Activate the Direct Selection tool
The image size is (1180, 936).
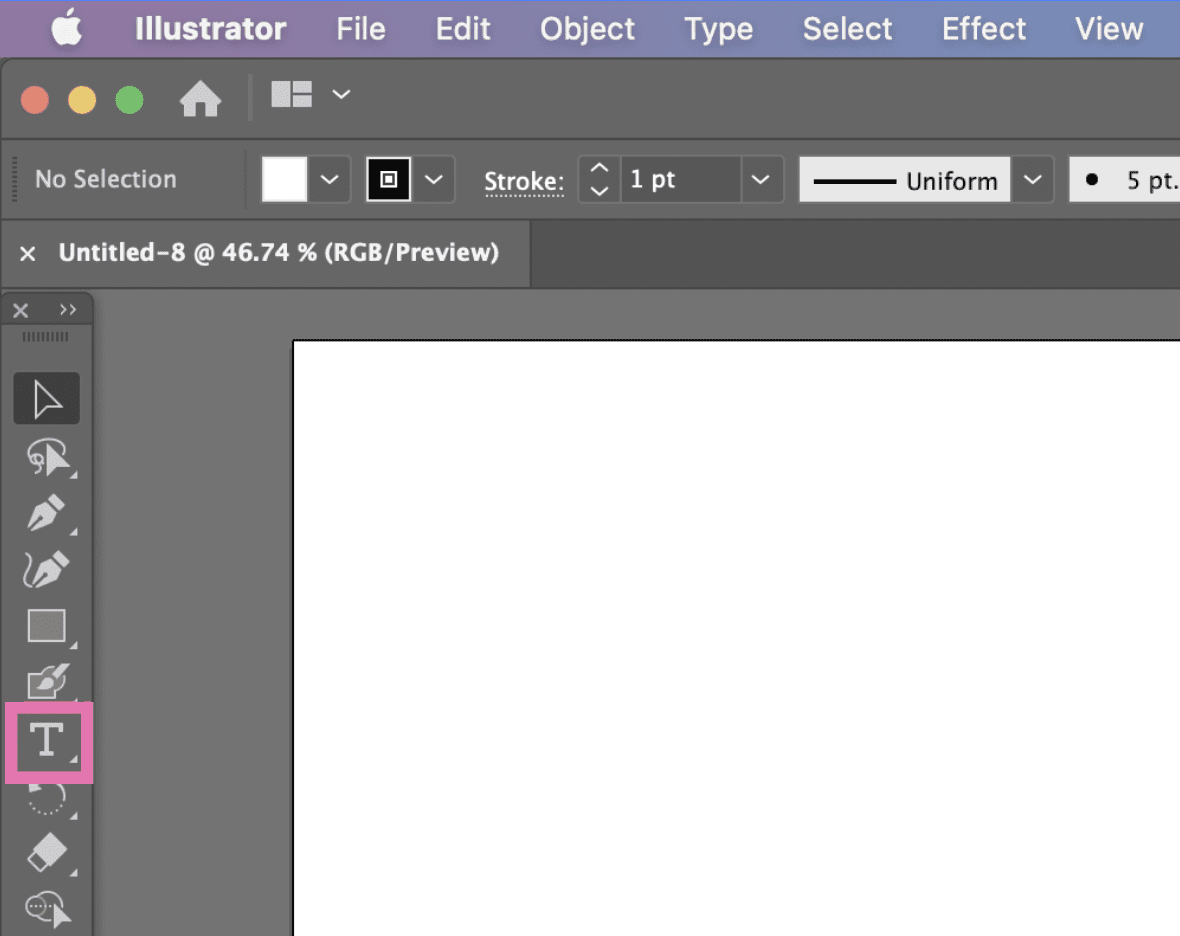pos(46,457)
